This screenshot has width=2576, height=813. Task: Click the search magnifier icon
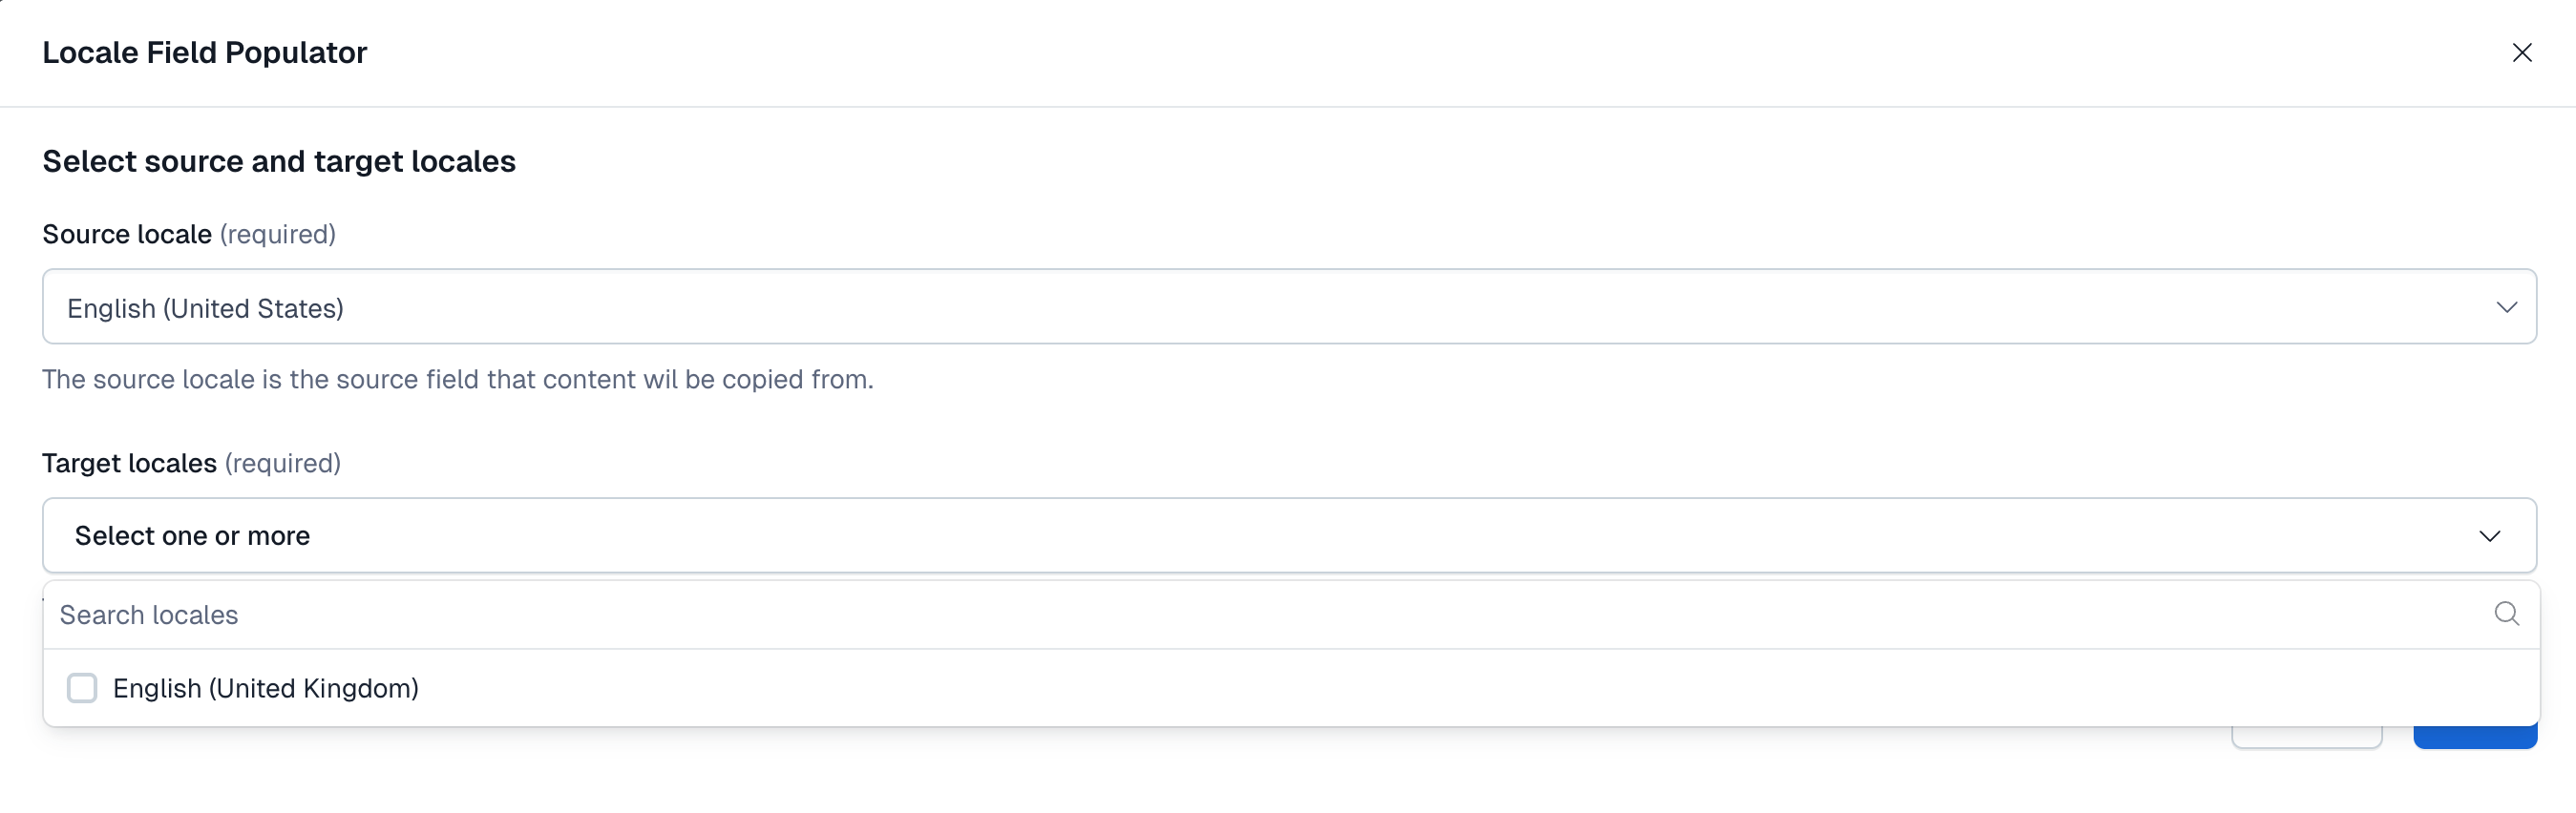click(2506, 614)
